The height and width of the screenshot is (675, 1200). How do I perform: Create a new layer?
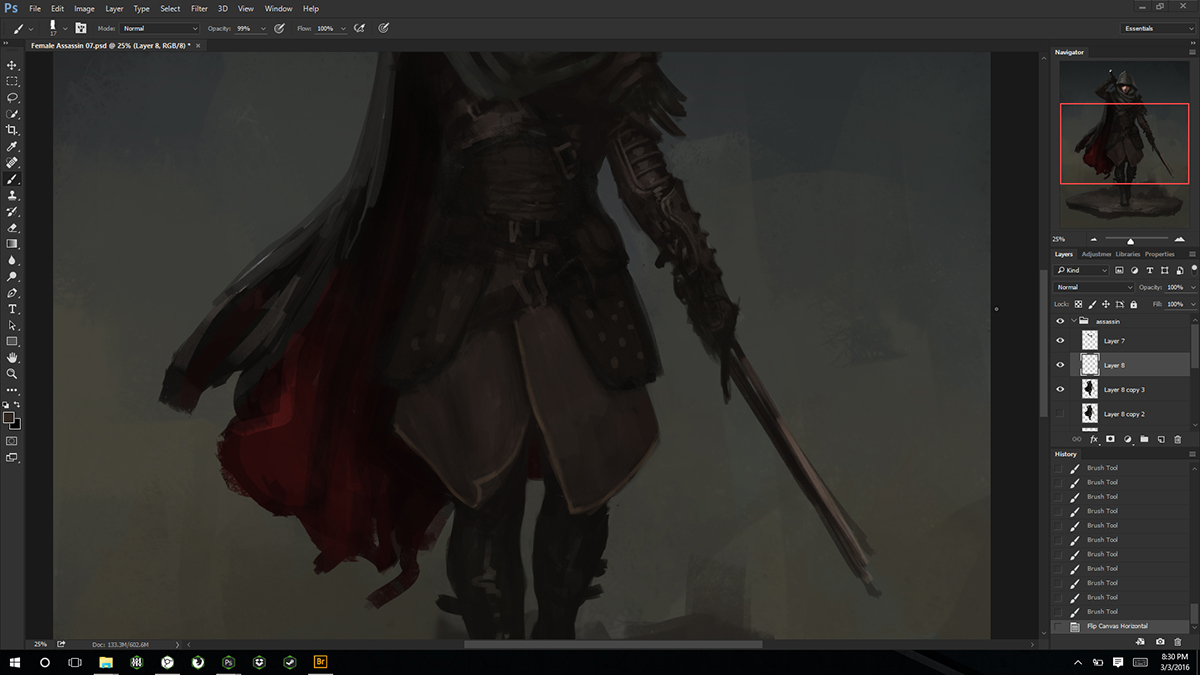point(1161,439)
